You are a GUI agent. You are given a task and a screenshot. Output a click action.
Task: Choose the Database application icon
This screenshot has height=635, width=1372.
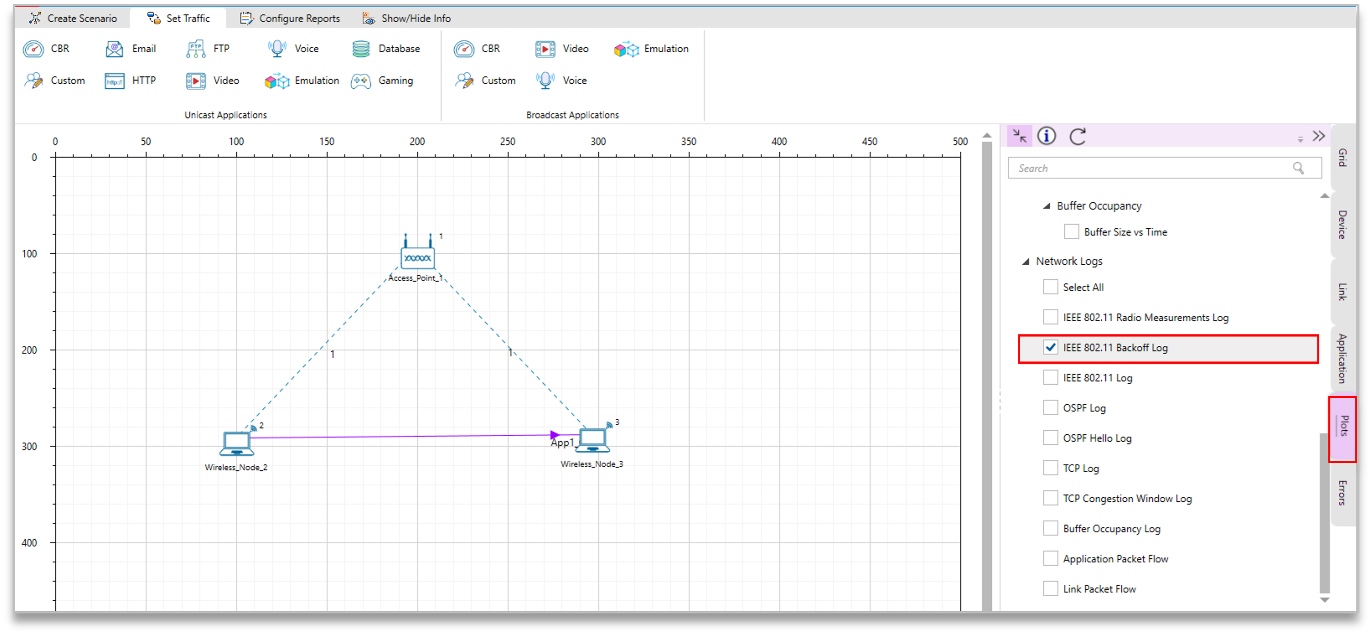click(361, 48)
